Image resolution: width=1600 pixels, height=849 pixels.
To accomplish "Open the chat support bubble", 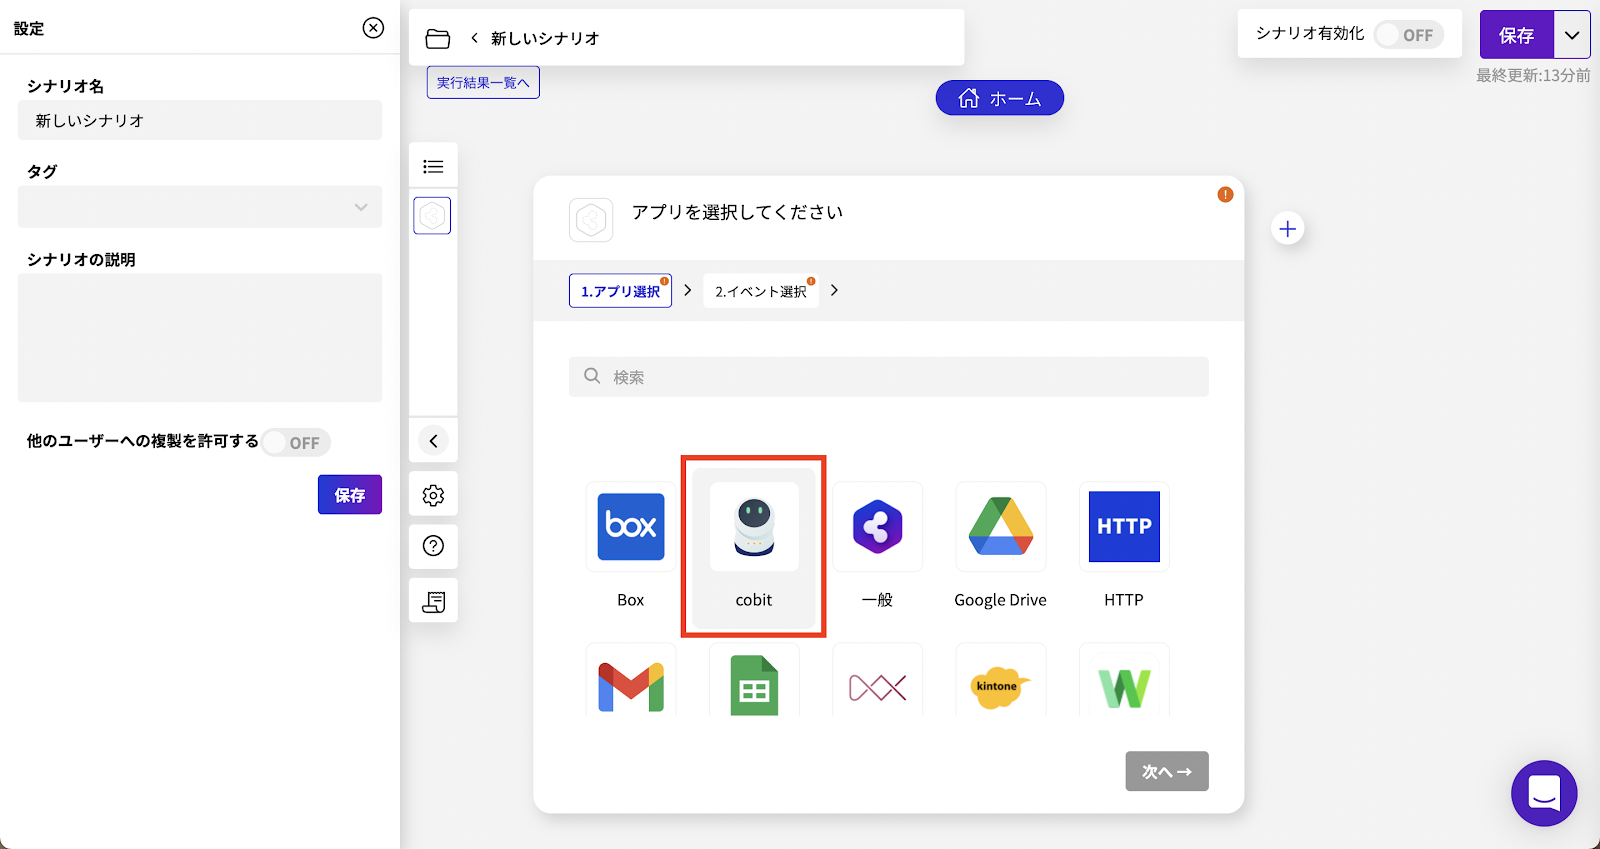I will pos(1544,793).
